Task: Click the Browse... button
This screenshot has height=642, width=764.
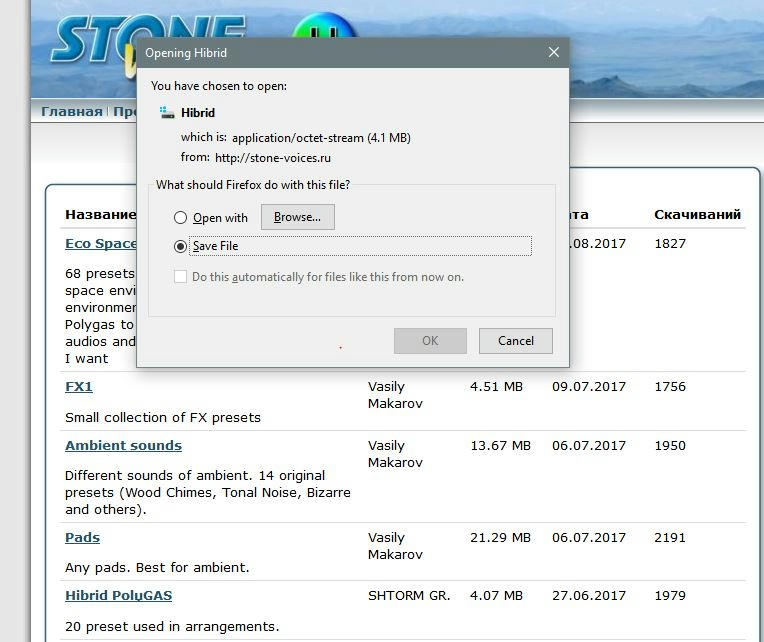Action: point(298,217)
